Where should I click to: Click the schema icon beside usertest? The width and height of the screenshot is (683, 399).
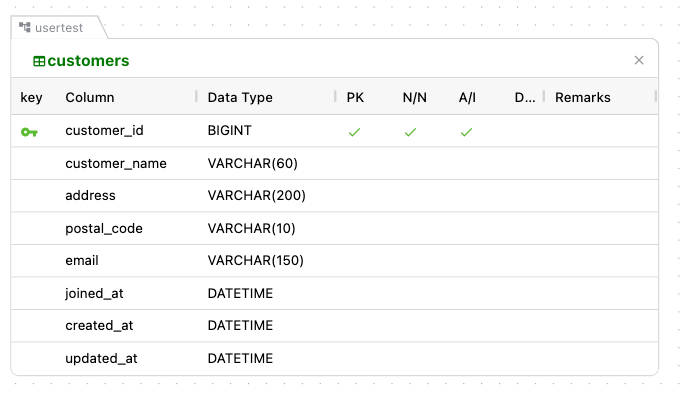[25, 27]
